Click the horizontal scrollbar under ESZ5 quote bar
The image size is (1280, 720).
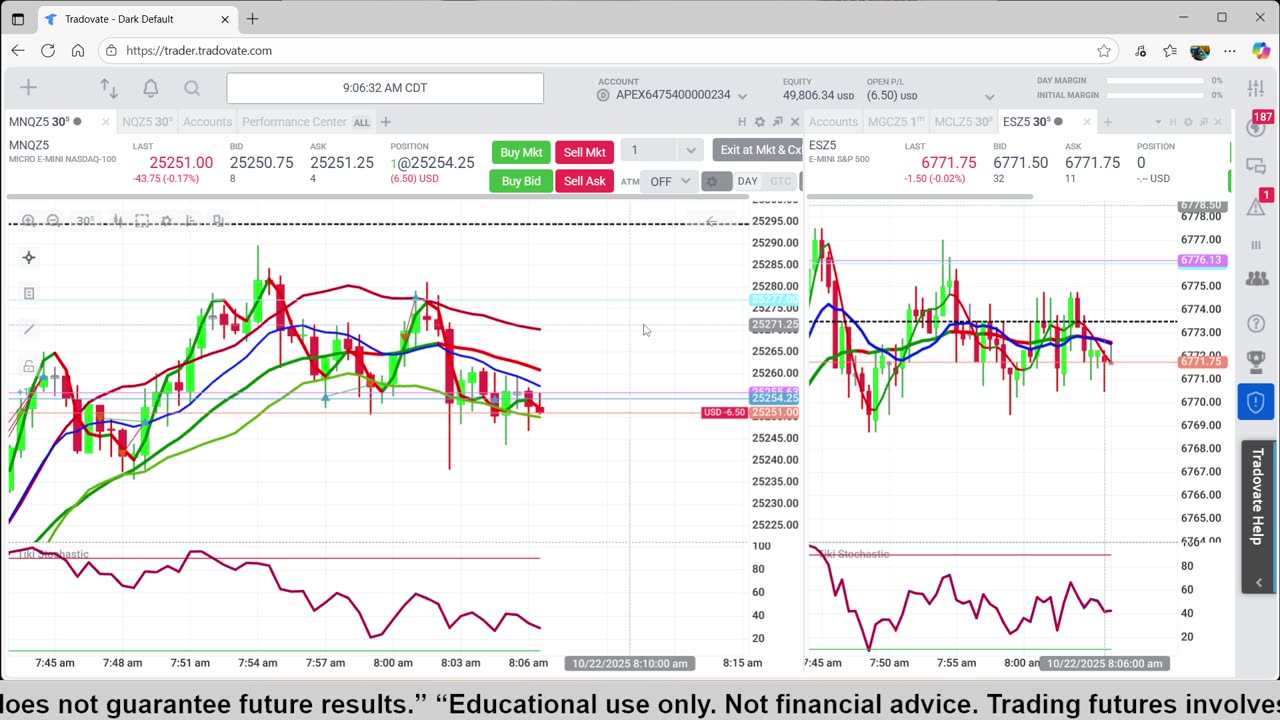point(920,197)
